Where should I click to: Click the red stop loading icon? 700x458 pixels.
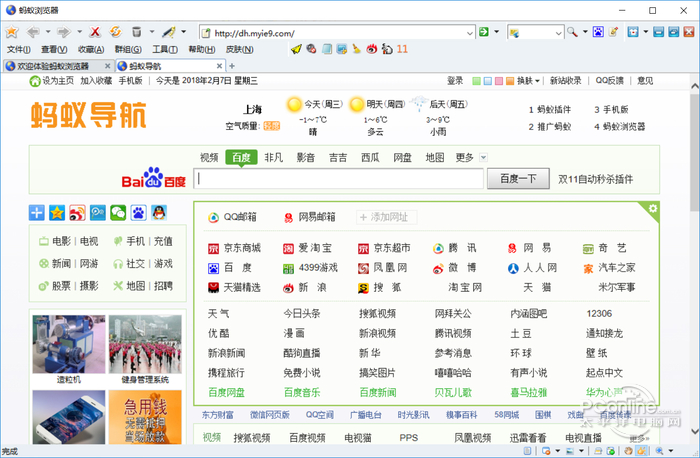pyautogui.click(x=95, y=32)
